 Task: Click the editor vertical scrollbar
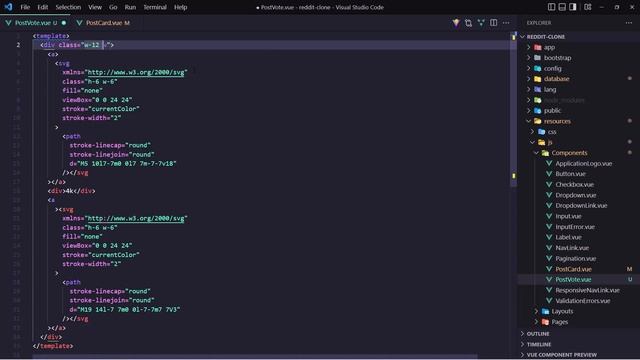pos(513,110)
